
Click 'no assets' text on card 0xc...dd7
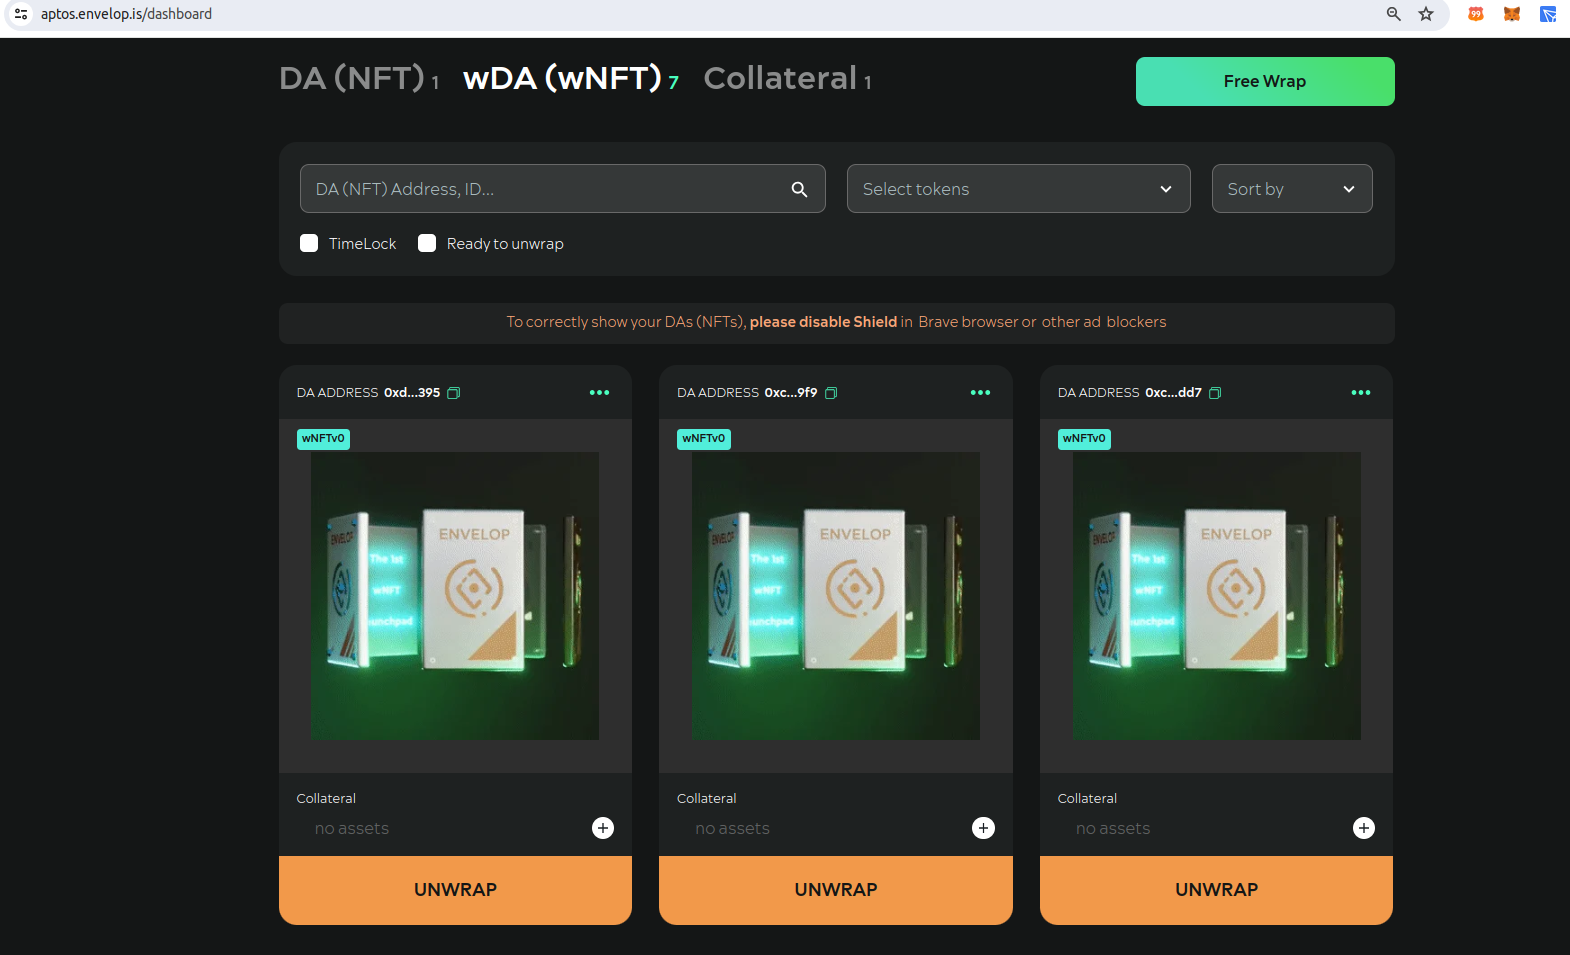click(x=1113, y=828)
